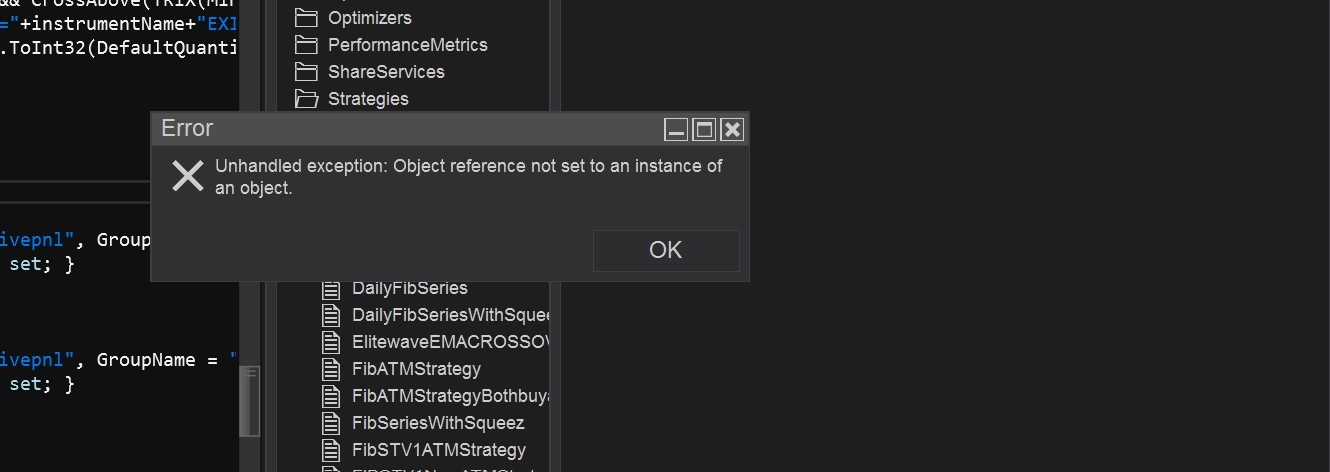Click the white X error icon in dialog
The width and height of the screenshot is (1330, 472).
coord(188,176)
